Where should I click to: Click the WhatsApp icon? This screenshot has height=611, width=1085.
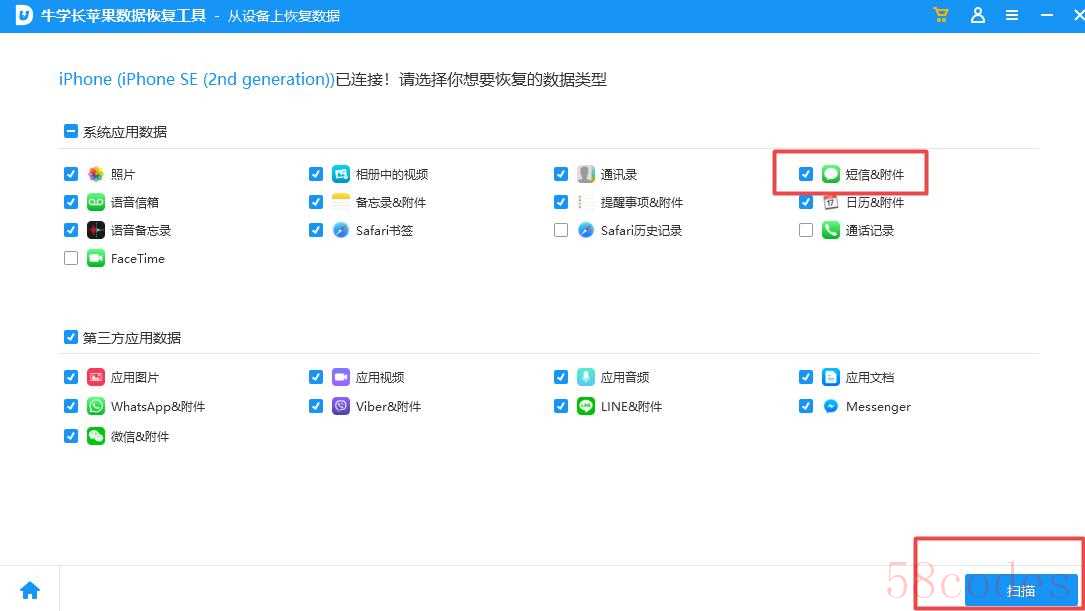95,406
